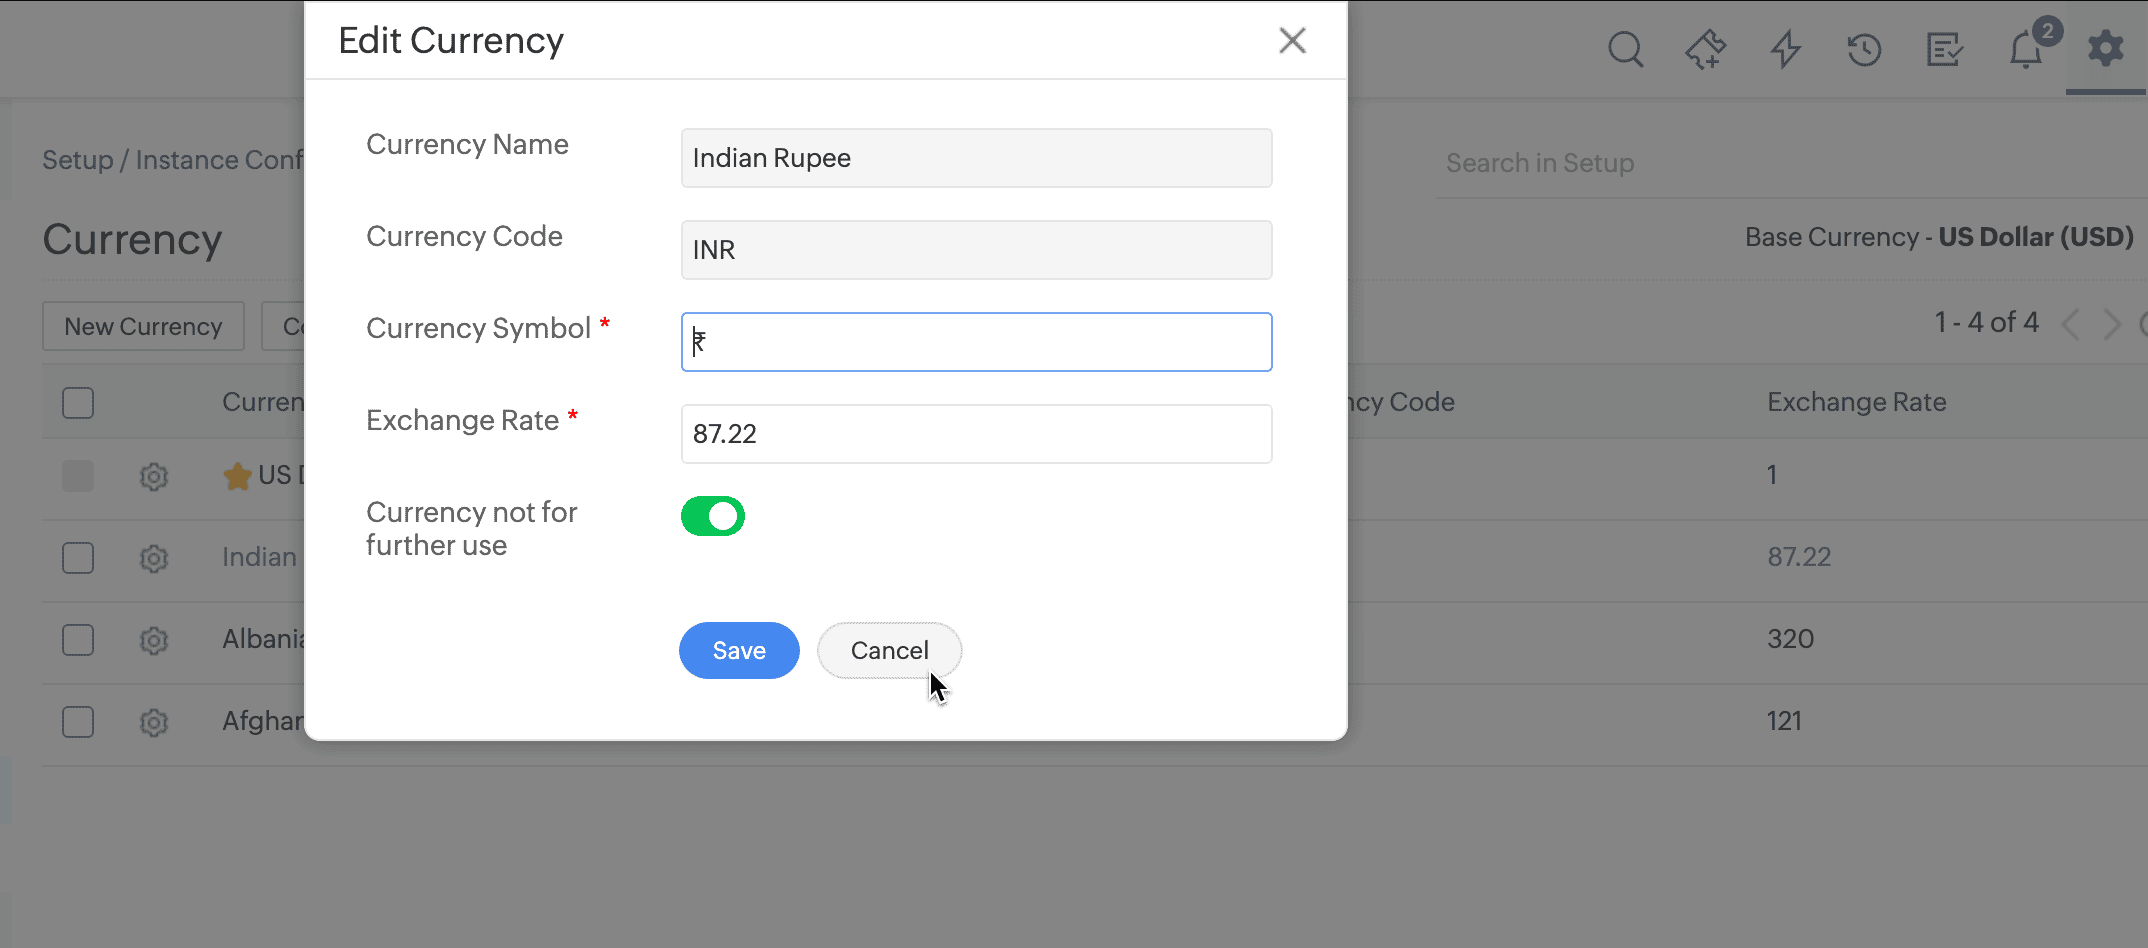Click next page arrow in pagination
The width and height of the screenshot is (2148, 948).
[x=2112, y=323]
